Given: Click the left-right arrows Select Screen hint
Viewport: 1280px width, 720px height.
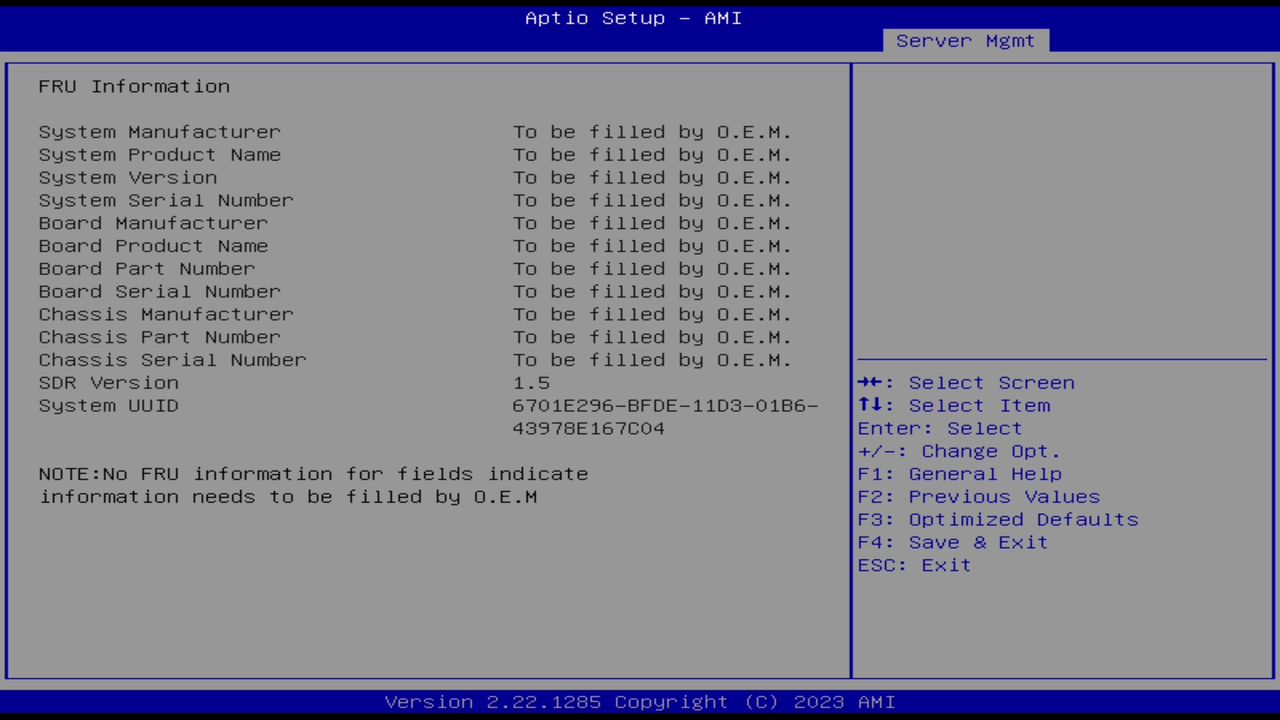Looking at the screenshot, I should point(966,384).
